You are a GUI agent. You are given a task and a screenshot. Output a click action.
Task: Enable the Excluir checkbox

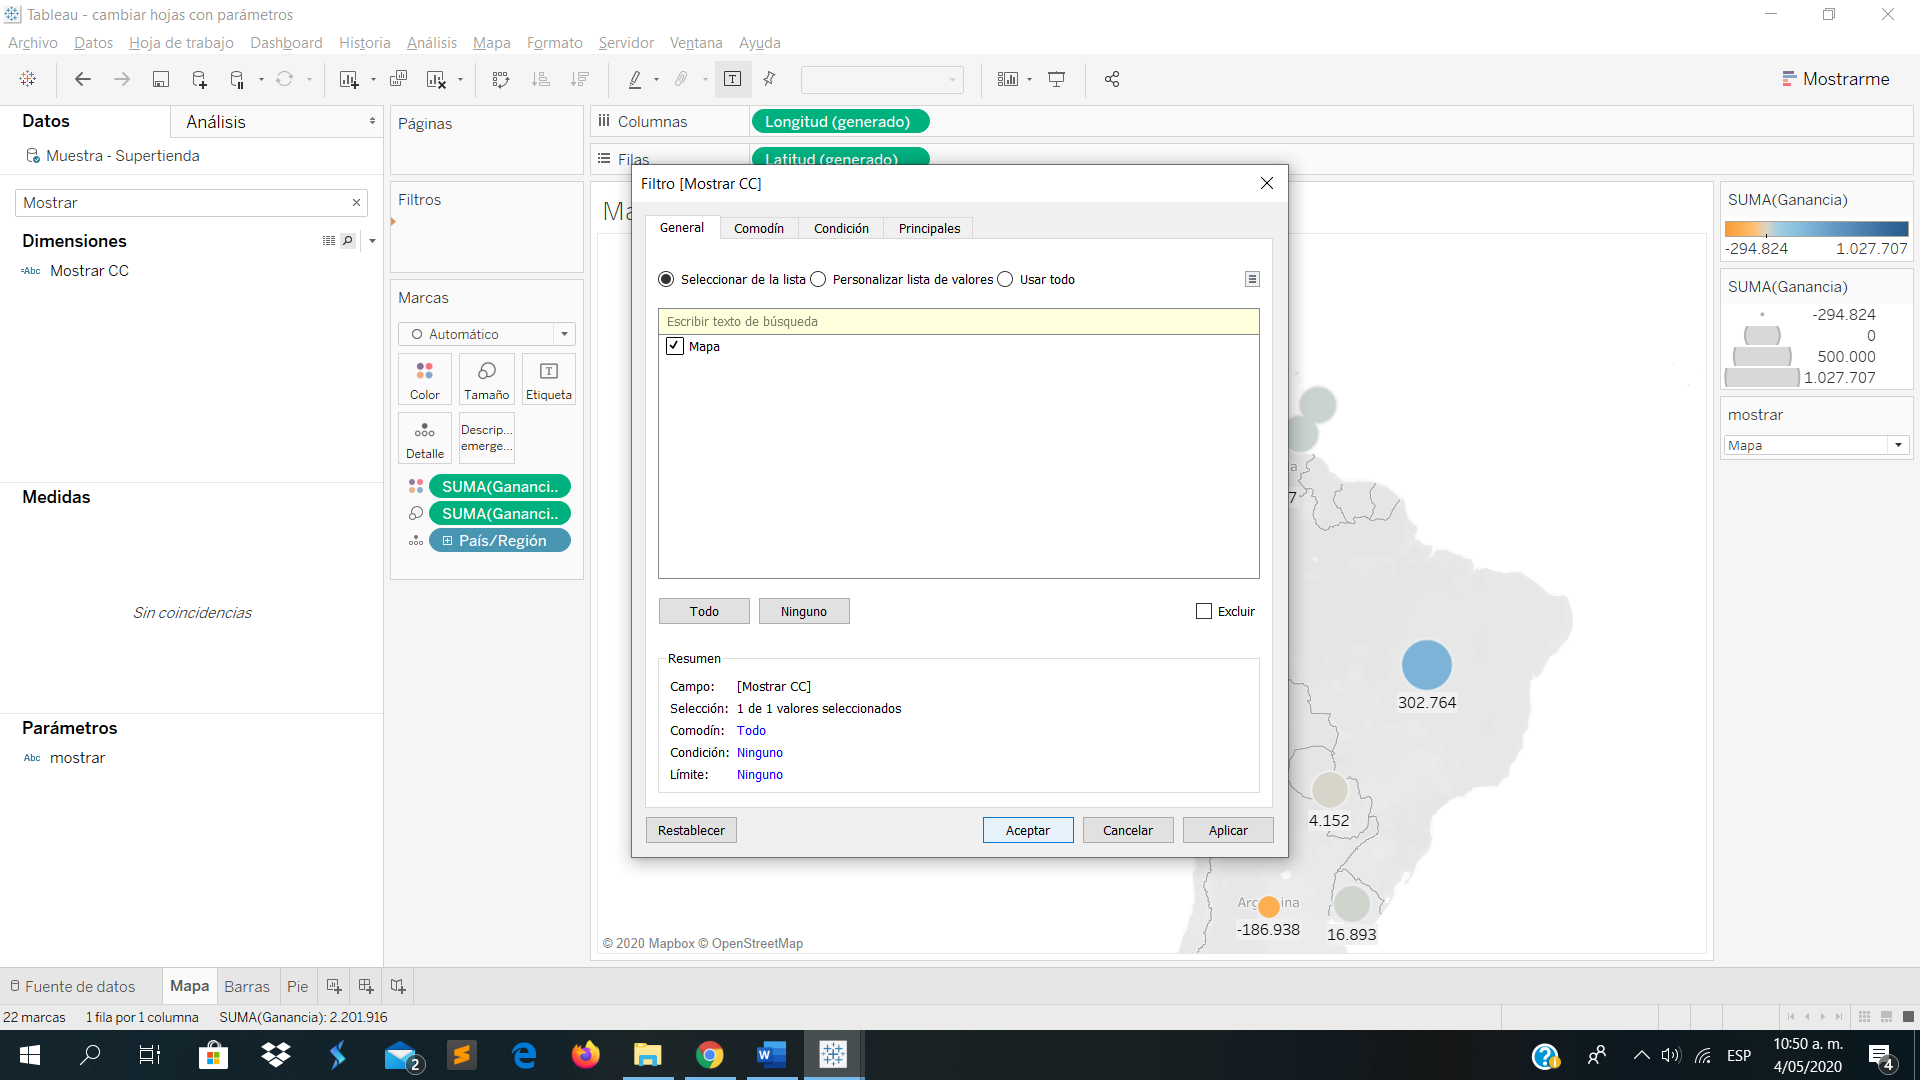[x=1204, y=611]
